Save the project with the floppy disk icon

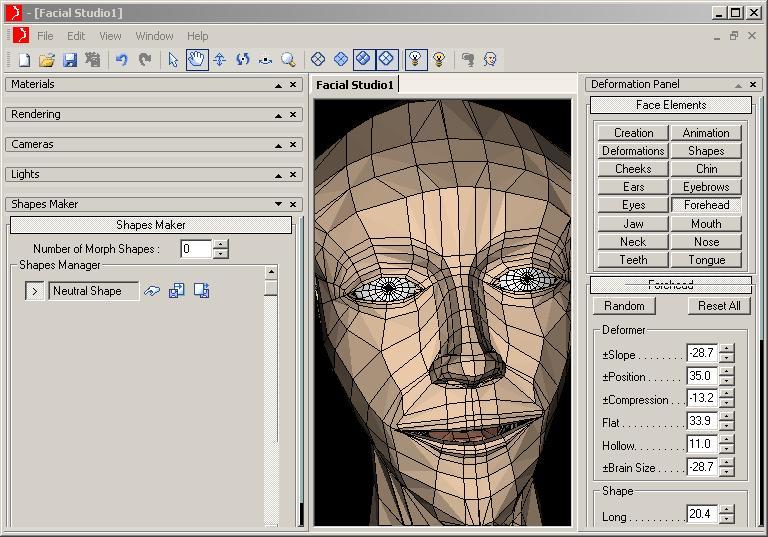[70, 60]
